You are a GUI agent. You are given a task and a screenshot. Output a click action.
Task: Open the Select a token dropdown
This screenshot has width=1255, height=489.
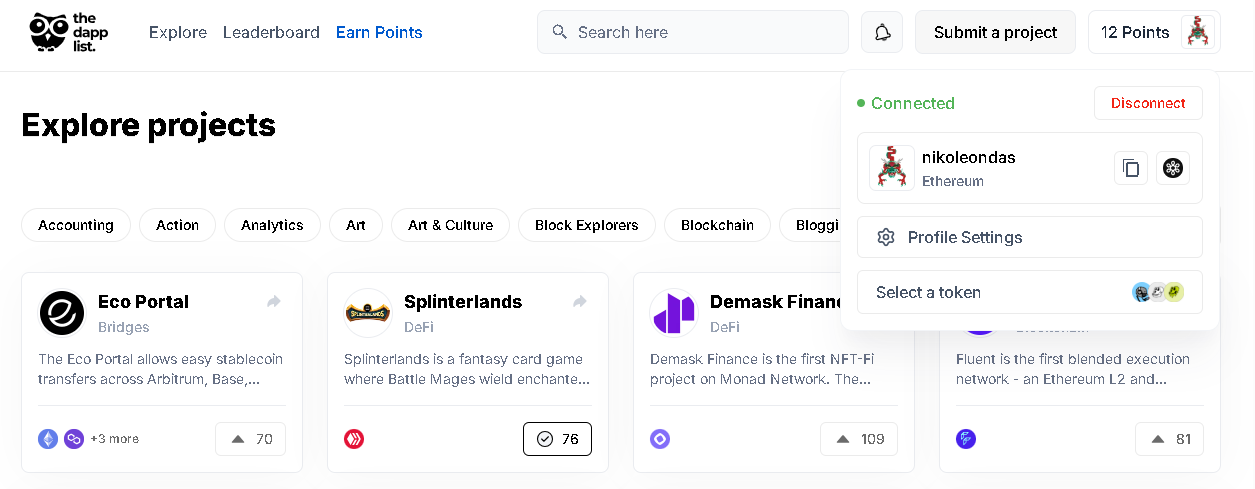1030,292
